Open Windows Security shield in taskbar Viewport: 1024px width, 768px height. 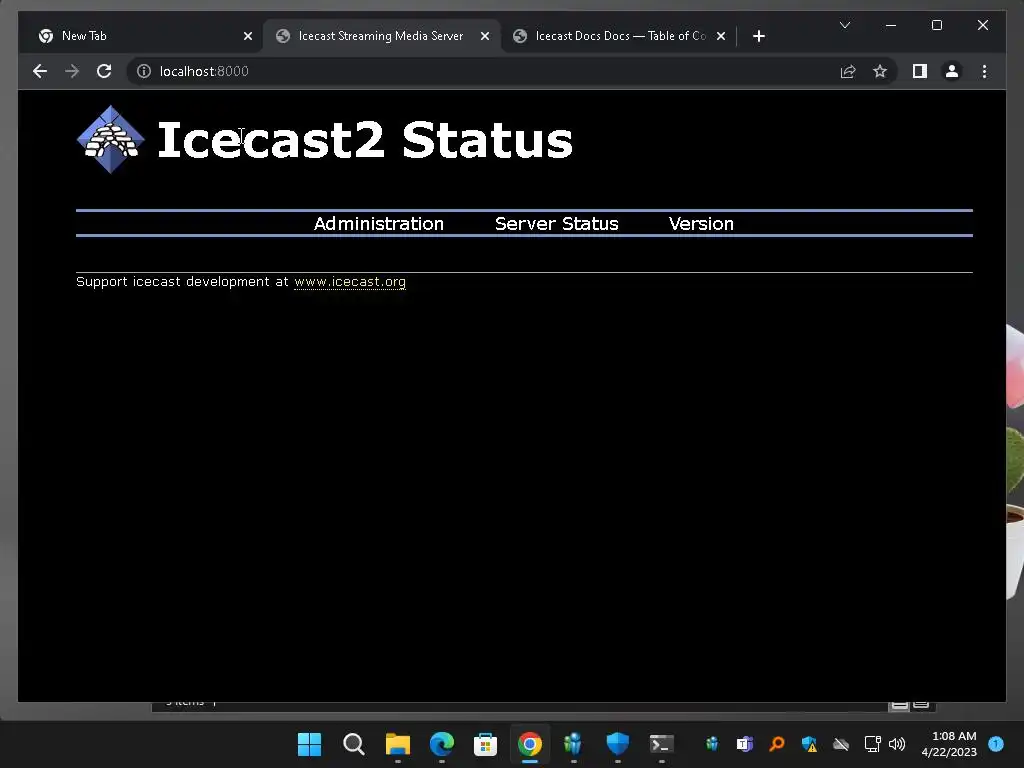pyautogui.click(x=617, y=743)
